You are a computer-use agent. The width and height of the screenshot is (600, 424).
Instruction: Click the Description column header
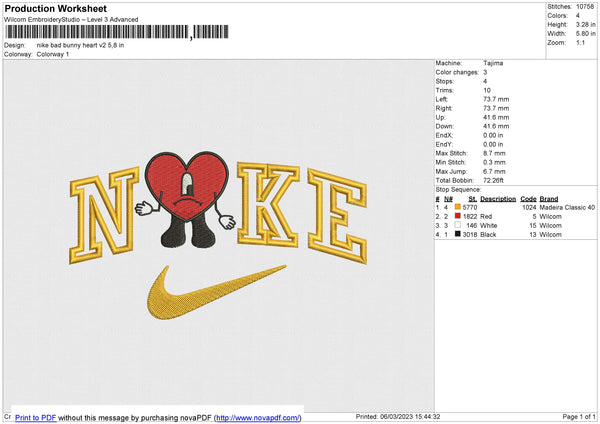[x=498, y=199]
